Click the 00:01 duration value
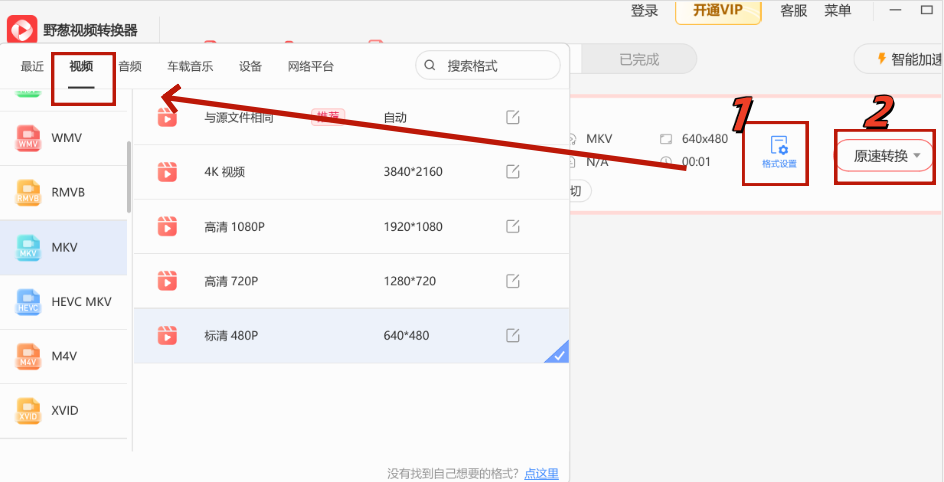 click(x=696, y=162)
